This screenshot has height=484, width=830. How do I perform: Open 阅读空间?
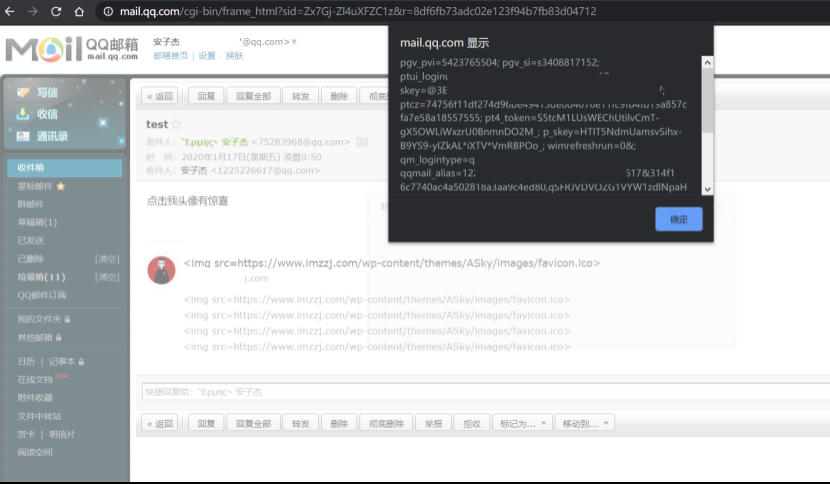pos(35,452)
